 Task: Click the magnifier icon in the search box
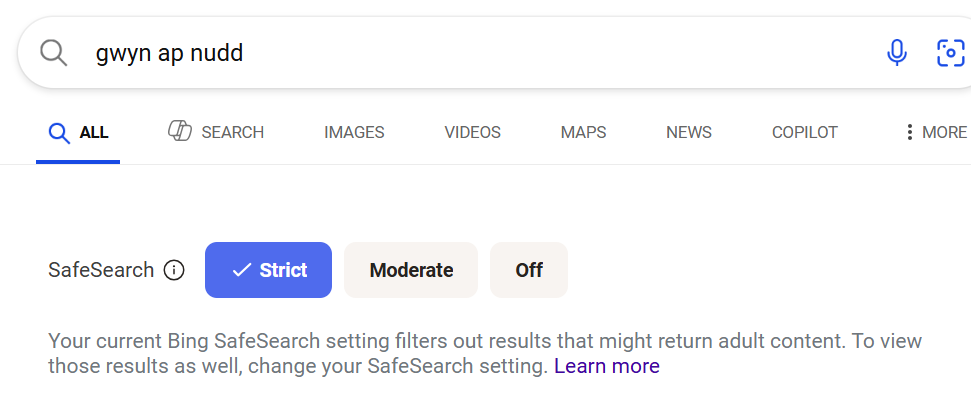click(53, 53)
